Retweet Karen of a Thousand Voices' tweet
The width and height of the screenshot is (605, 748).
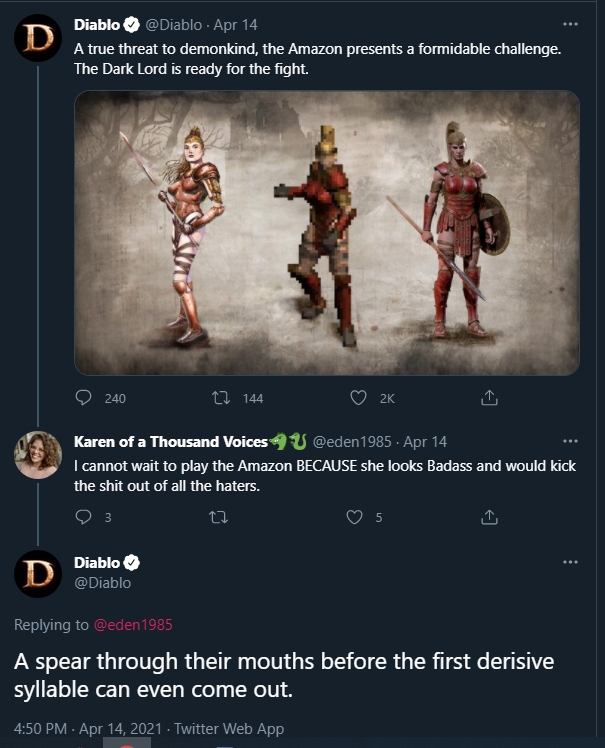216,517
